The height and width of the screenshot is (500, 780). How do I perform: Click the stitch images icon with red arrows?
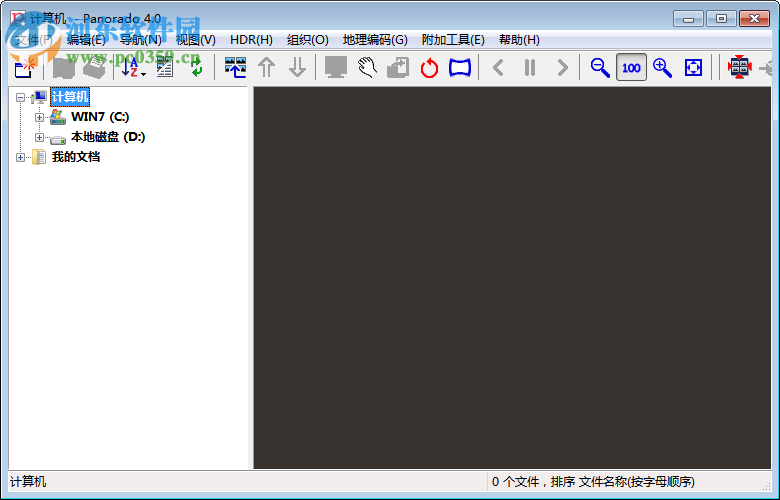coord(739,67)
